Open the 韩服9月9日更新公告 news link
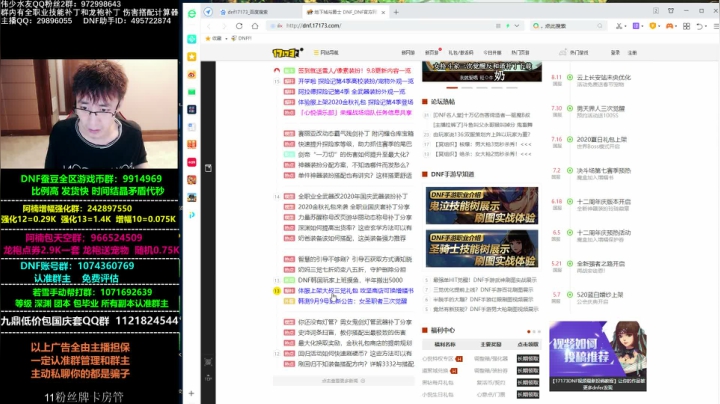Viewport: 720px width, 404px height. tap(353, 301)
